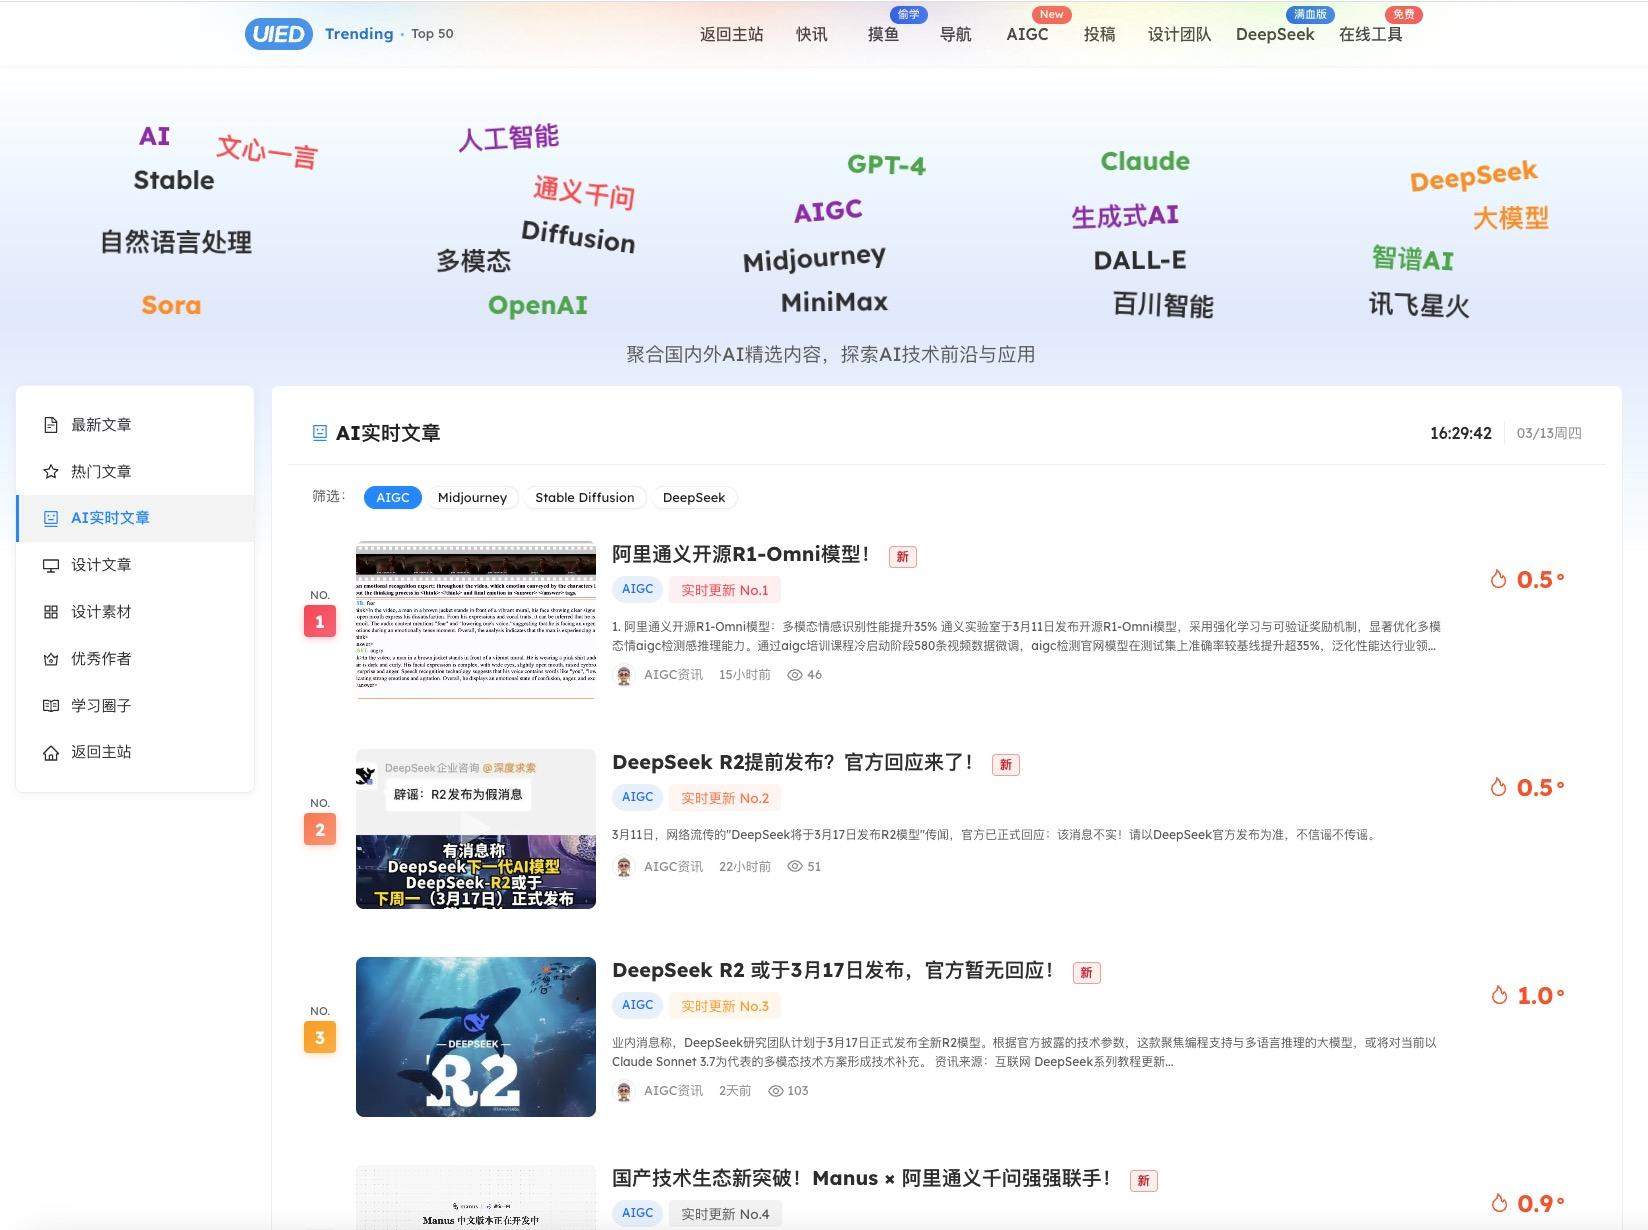
Task: Open AIGC in the top navigation
Action: [1027, 34]
